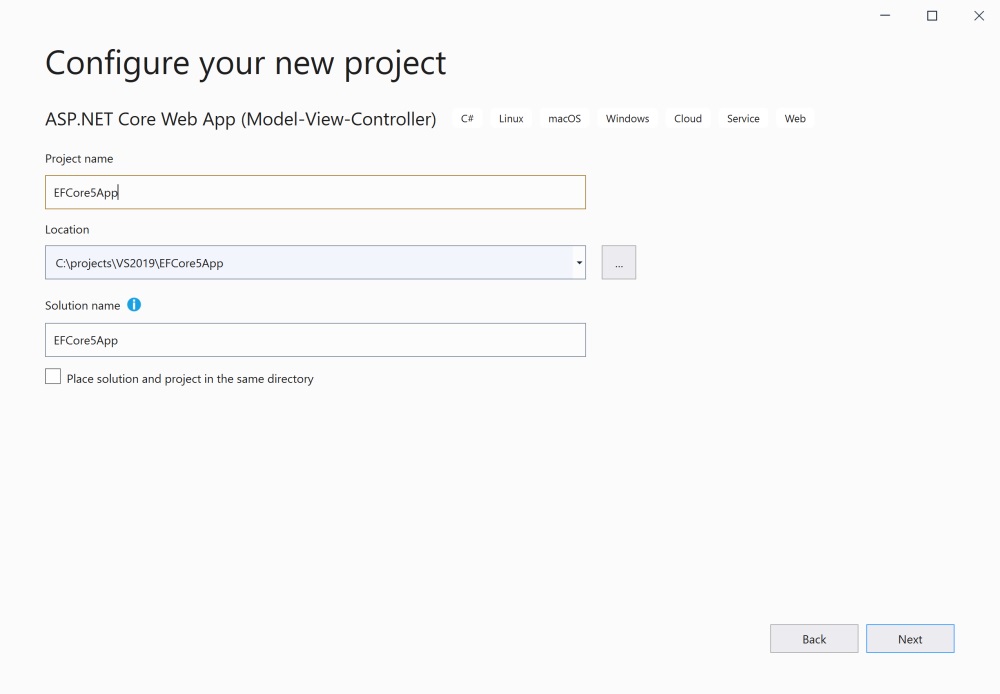The height and width of the screenshot is (694, 1000).
Task: Click the C# tag
Action: 467,119
